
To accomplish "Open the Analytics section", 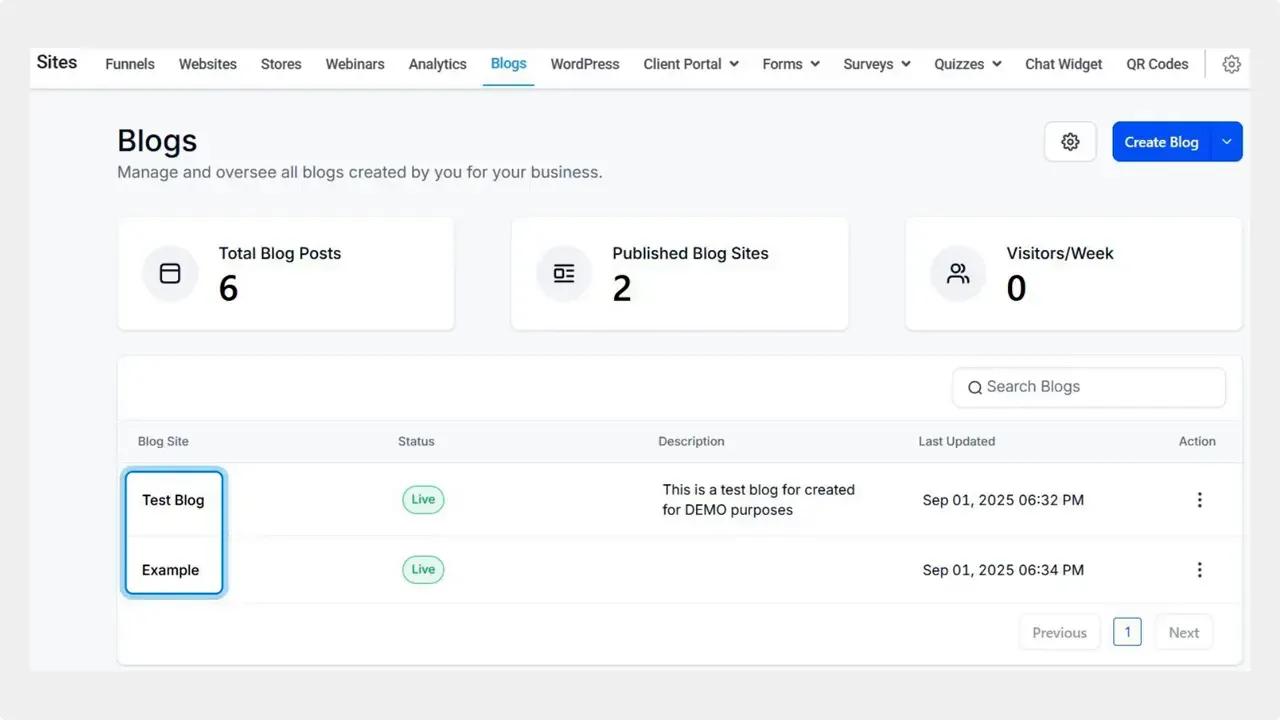I will tap(437, 64).
